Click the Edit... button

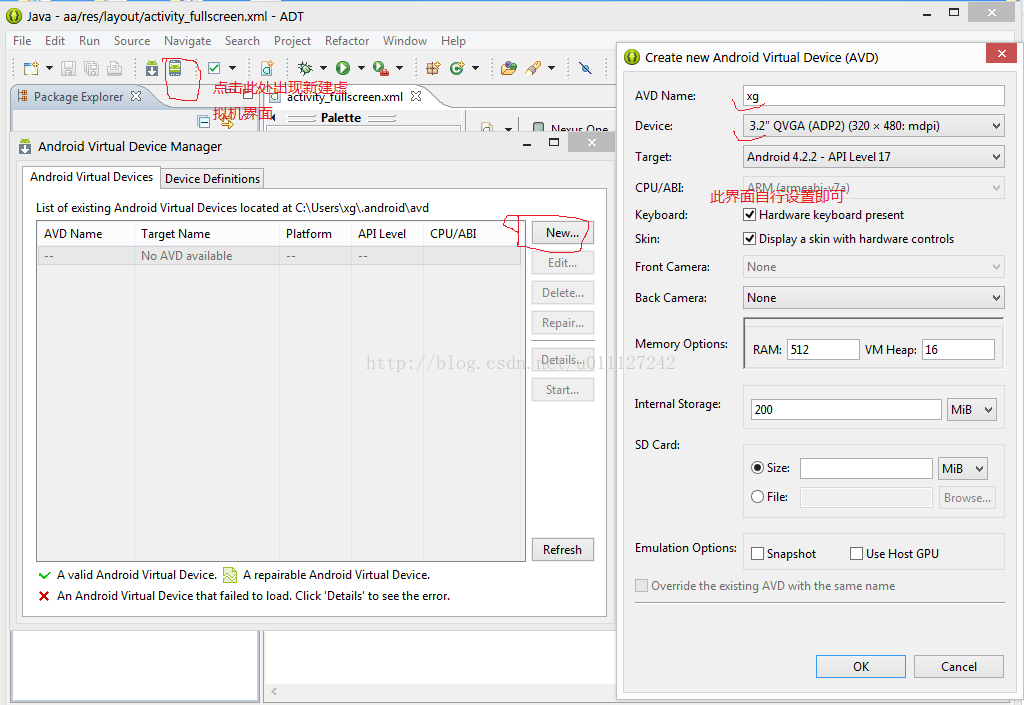click(x=562, y=262)
